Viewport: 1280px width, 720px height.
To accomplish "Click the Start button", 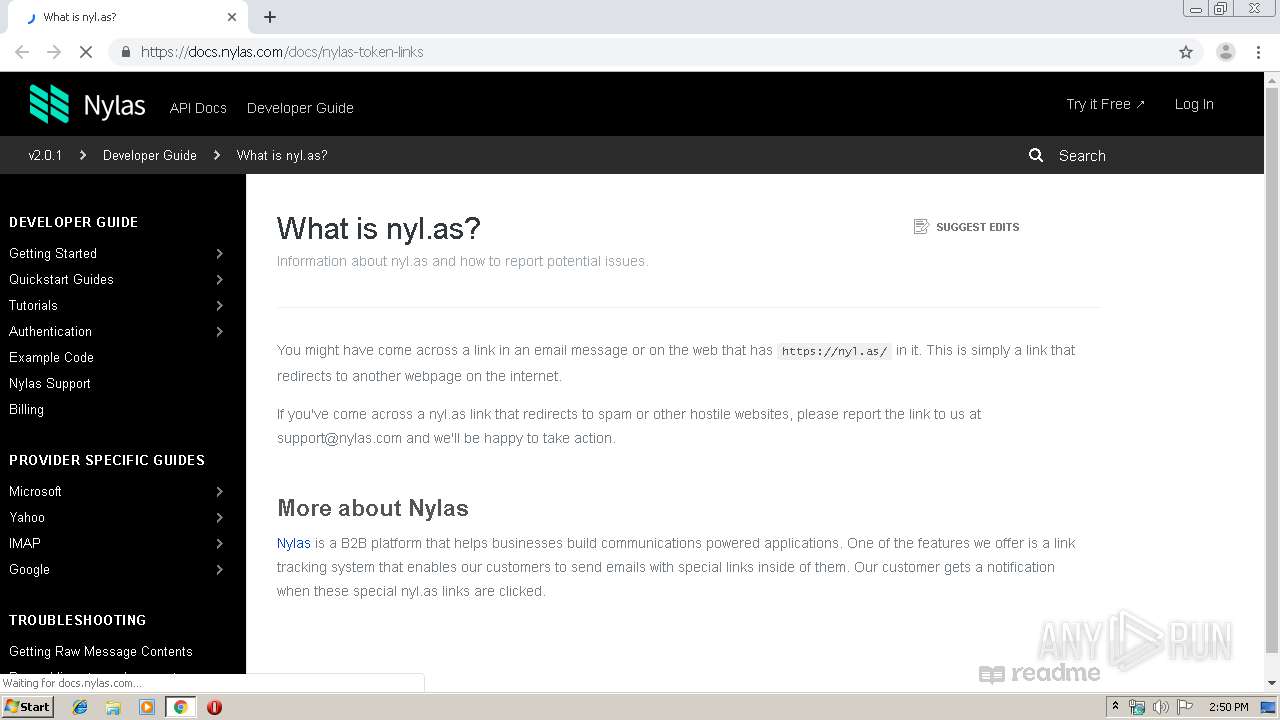I will (x=27, y=707).
